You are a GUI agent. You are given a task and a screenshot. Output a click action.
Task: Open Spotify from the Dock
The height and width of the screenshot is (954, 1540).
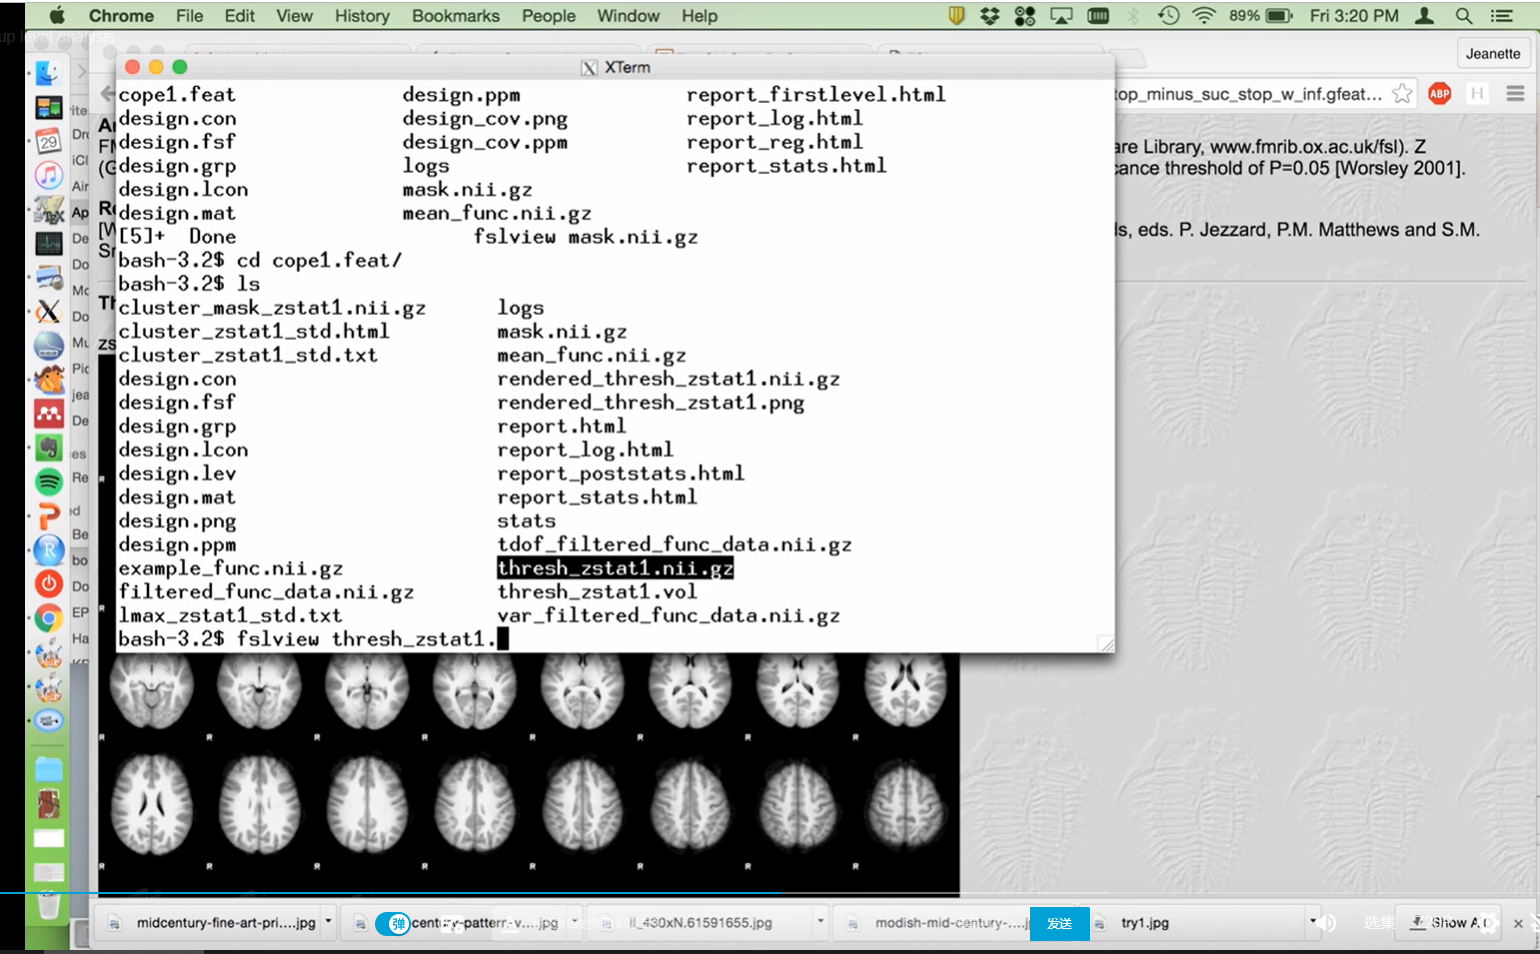[x=48, y=482]
